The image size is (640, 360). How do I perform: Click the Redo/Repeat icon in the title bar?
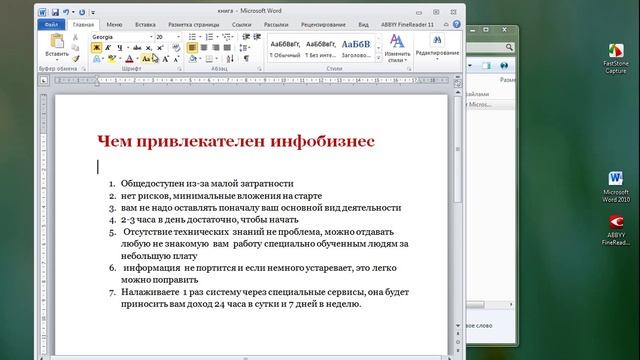pyautogui.click(x=82, y=12)
